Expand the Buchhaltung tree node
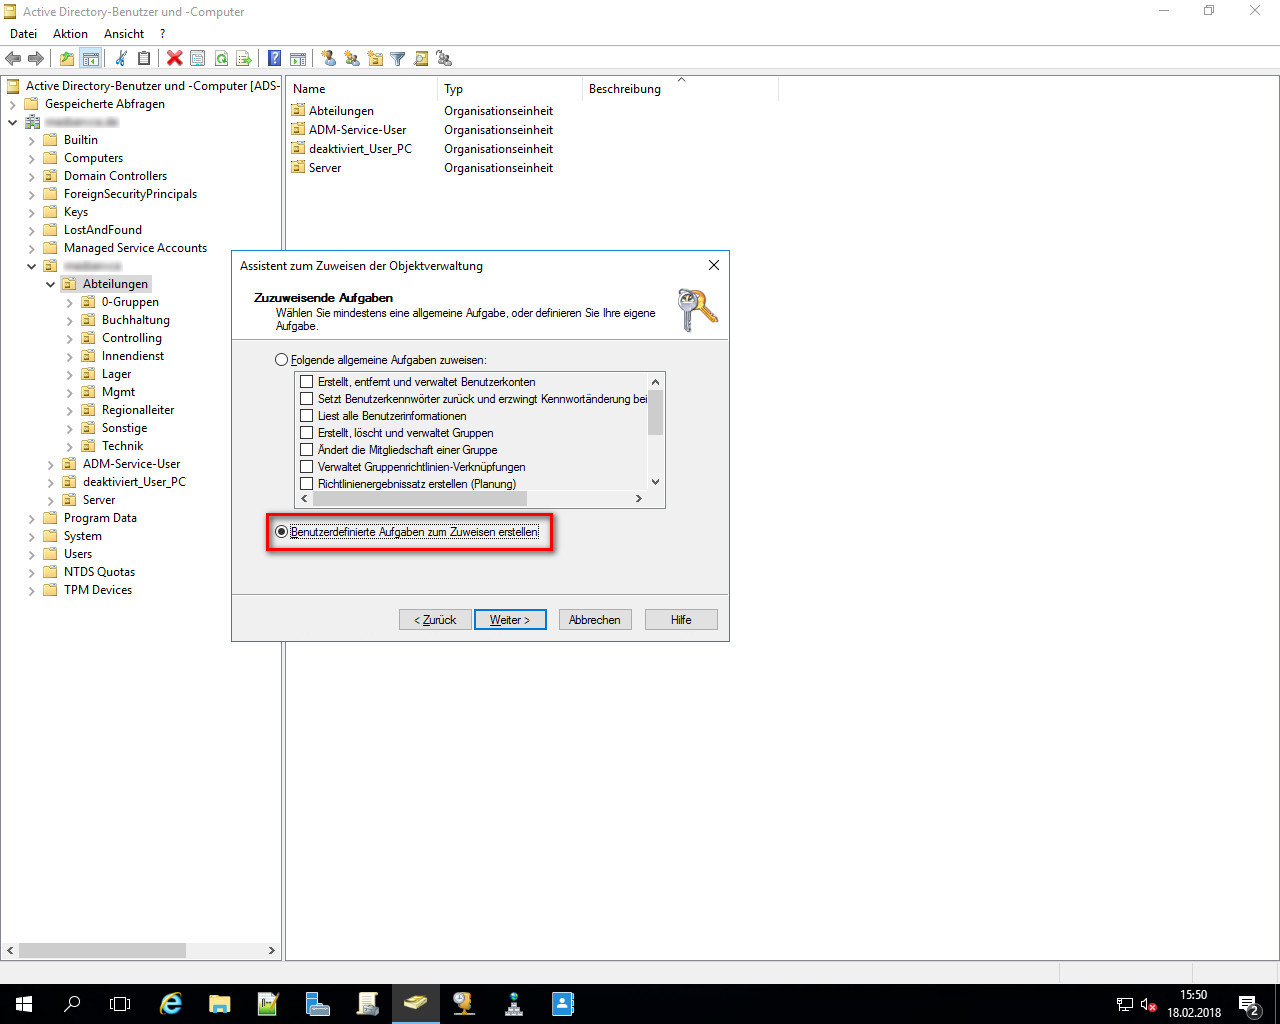The image size is (1280, 1024). click(x=70, y=321)
